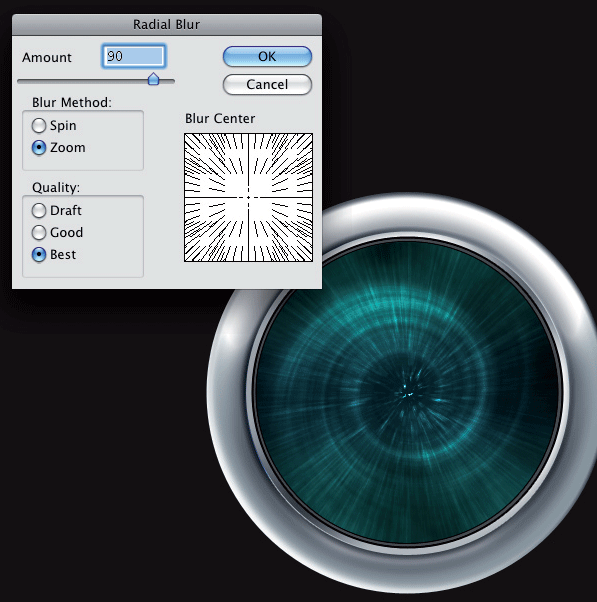Screen dimensions: 597x602
Task: Click the slider track left of the handle
Action: point(83,81)
